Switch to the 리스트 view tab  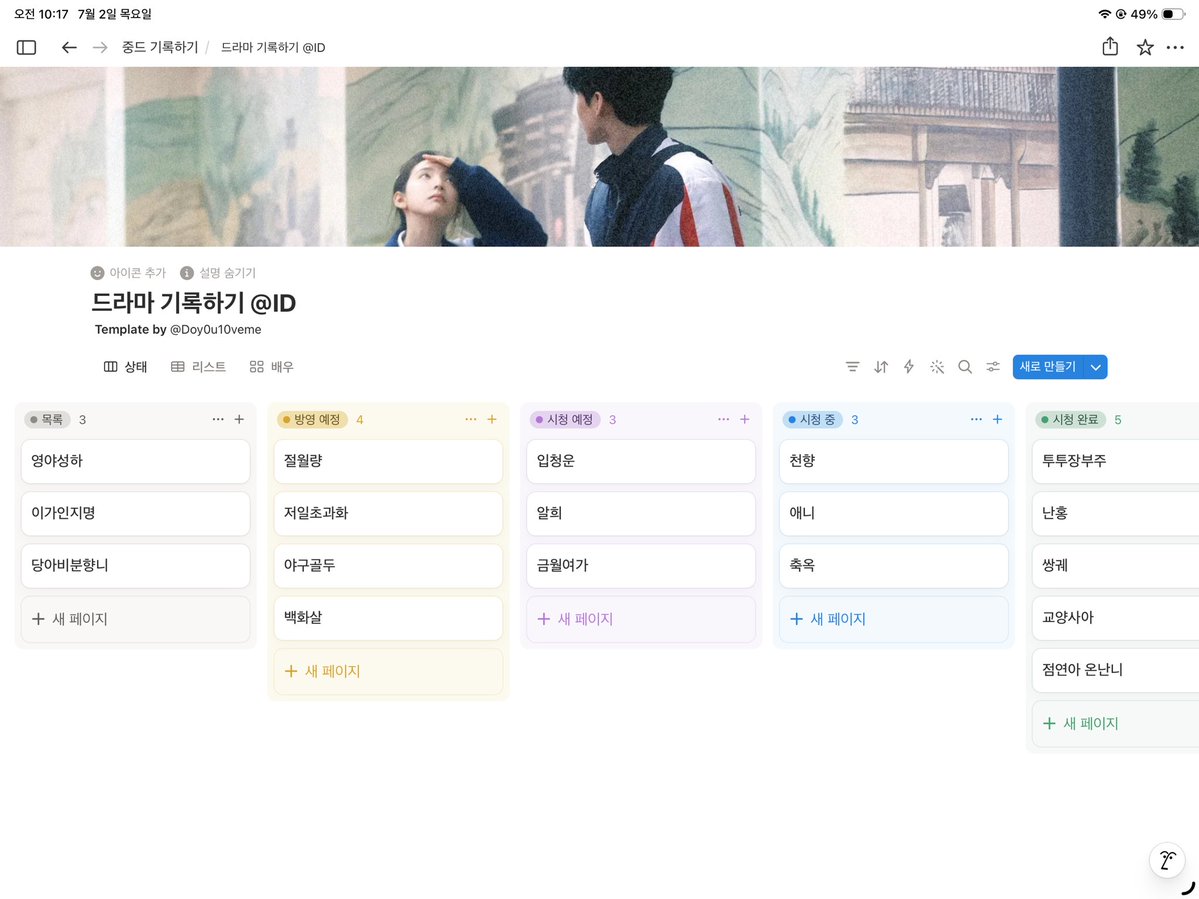[199, 367]
